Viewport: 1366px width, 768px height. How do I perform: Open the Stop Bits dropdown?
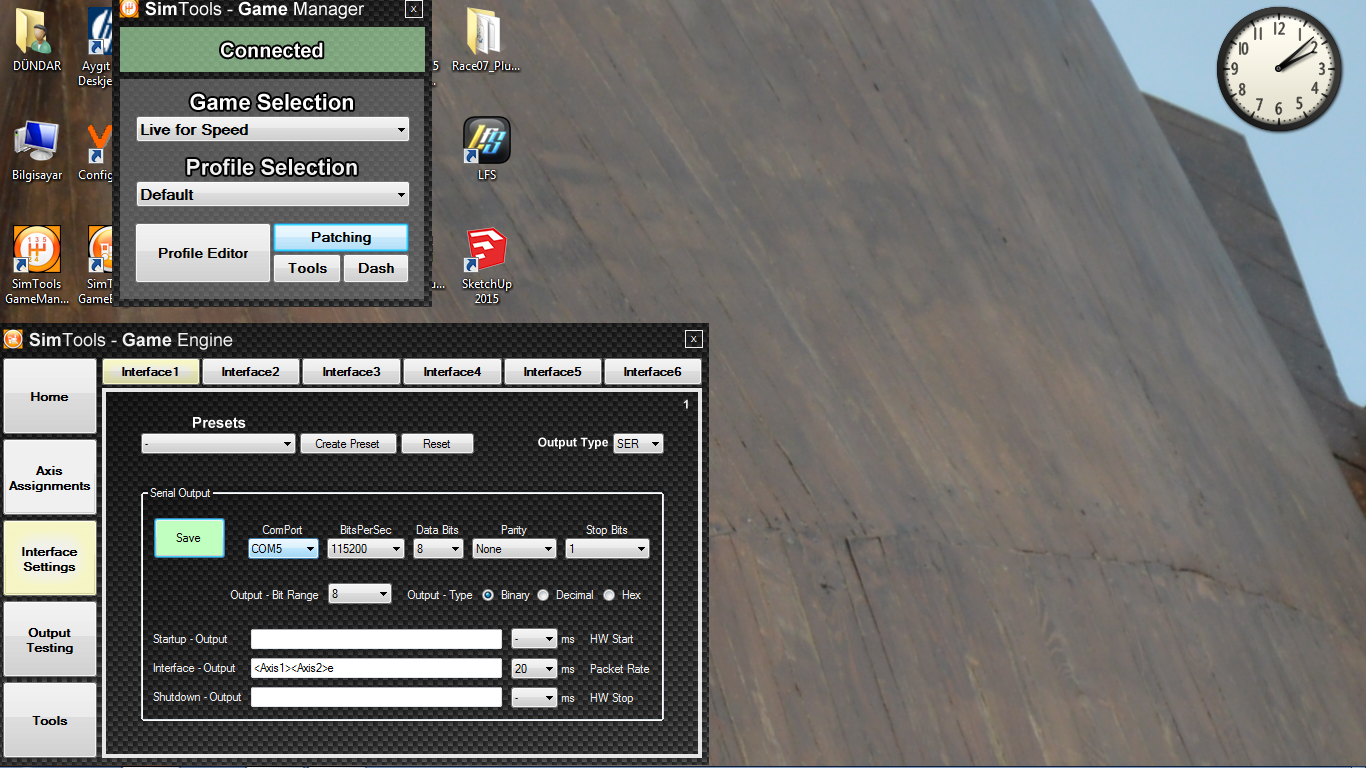pyautogui.click(x=607, y=549)
